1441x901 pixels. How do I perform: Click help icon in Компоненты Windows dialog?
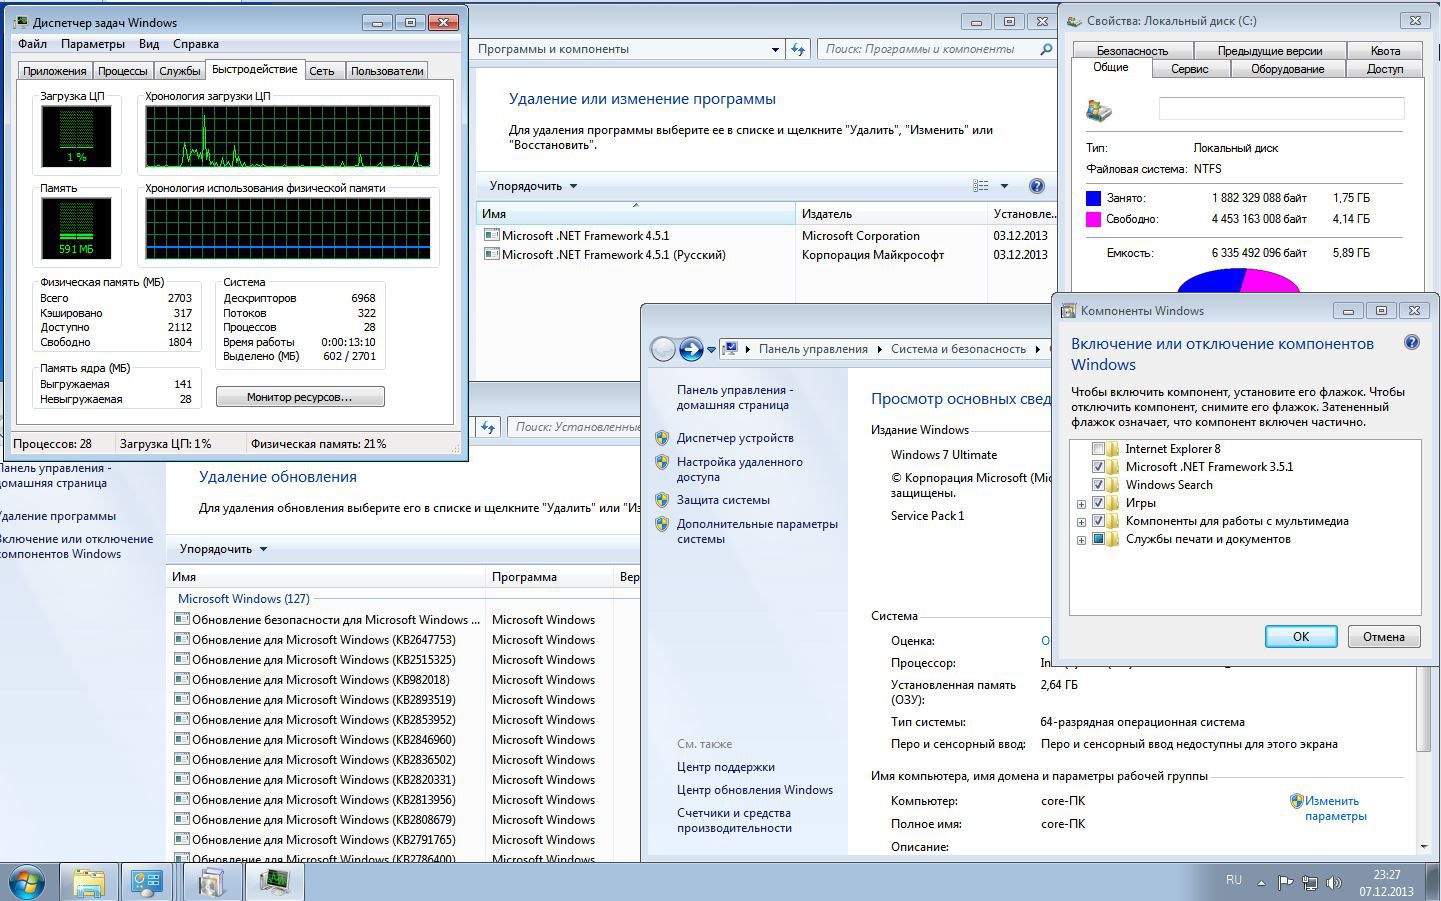(1412, 343)
